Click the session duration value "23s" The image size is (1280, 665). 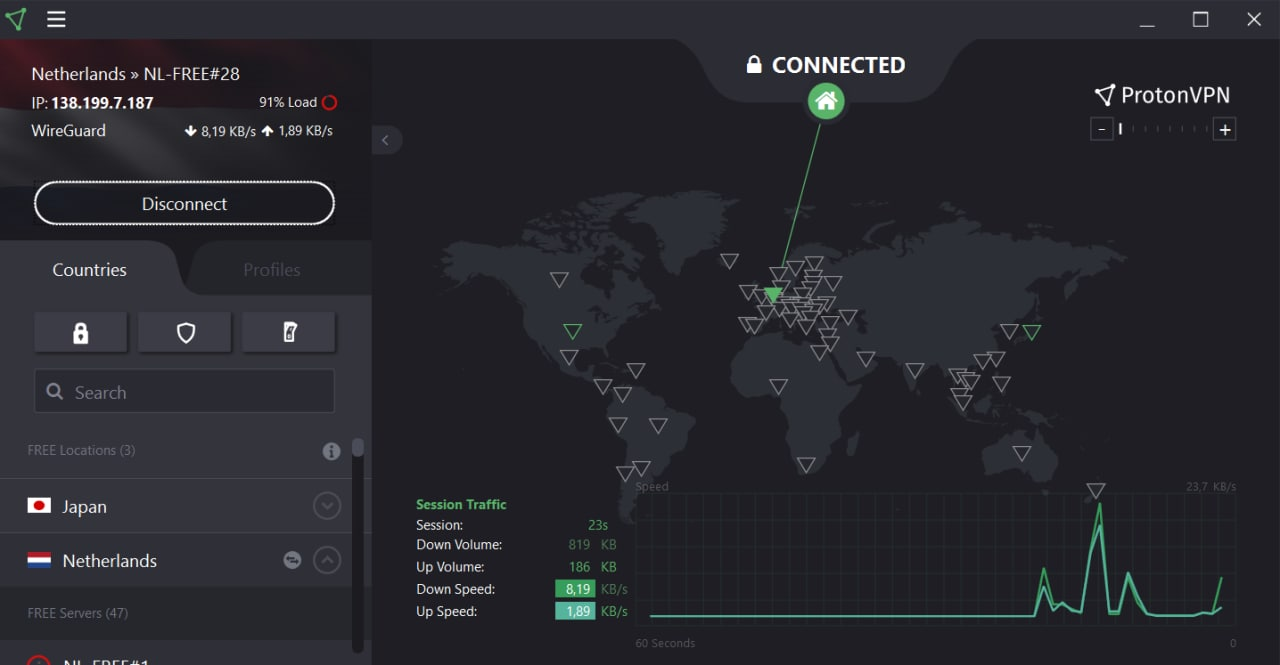pyautogui.click(x=598, y=524)
